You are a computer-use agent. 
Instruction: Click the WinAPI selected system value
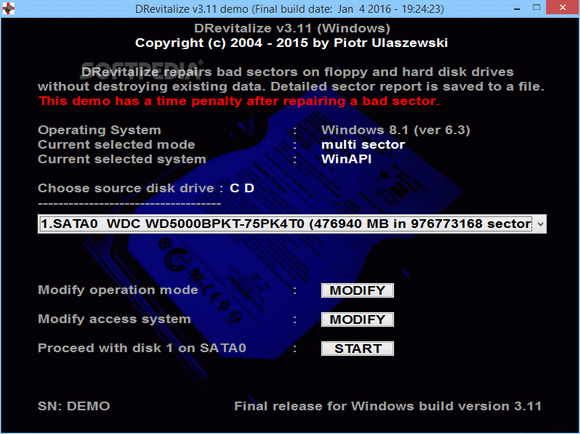pos(346,159)
